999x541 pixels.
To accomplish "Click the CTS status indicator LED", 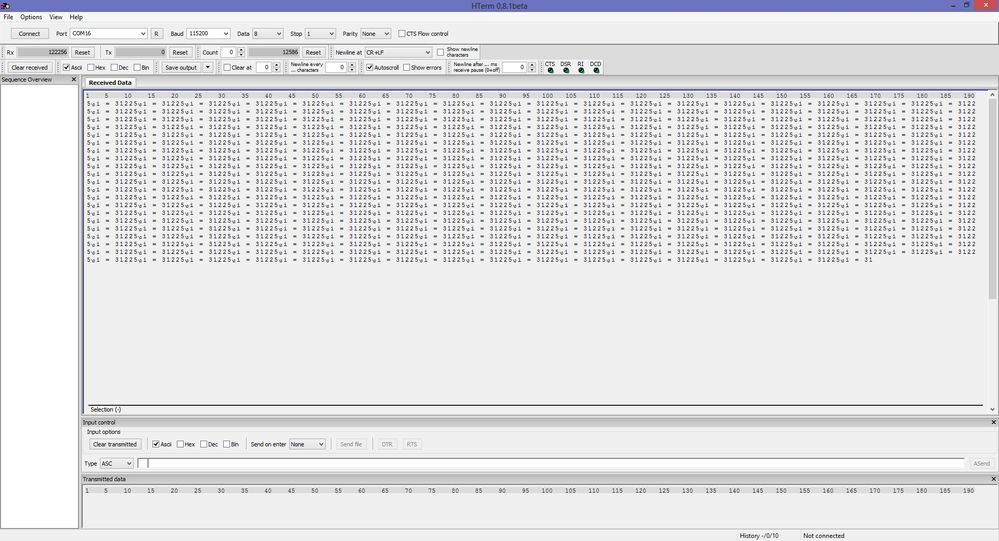I will click(550, 70).
